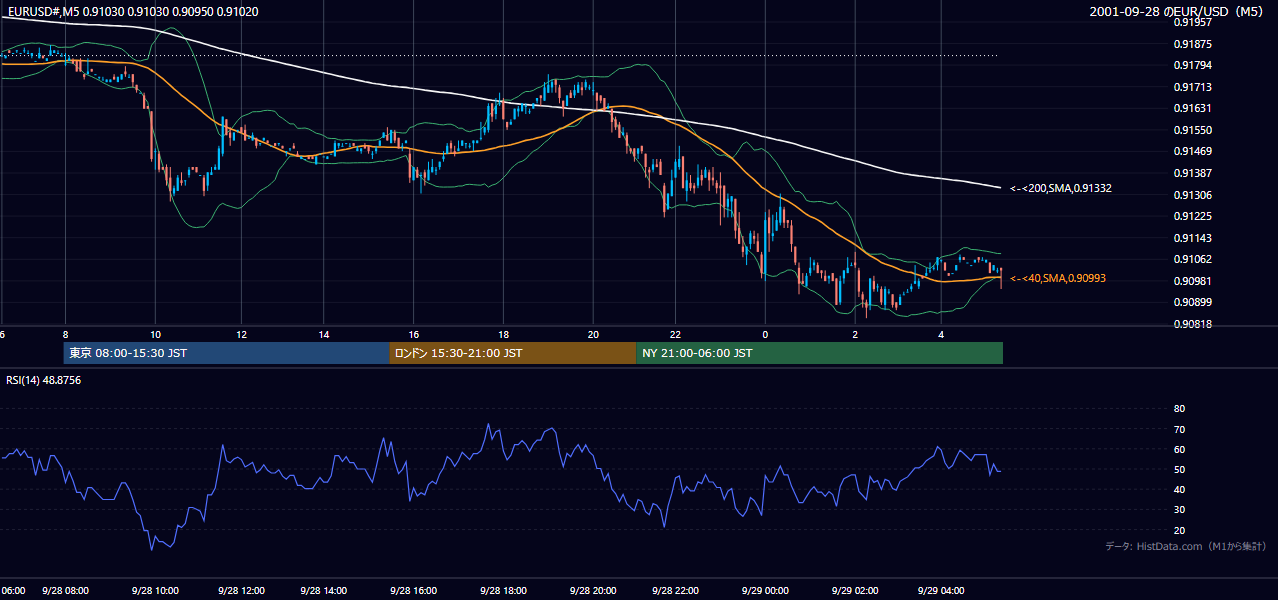Viewport: 1278px width, 600px height.
Task: Click the 0.91469 price axis label
Action: click(x=1192, y=151)
